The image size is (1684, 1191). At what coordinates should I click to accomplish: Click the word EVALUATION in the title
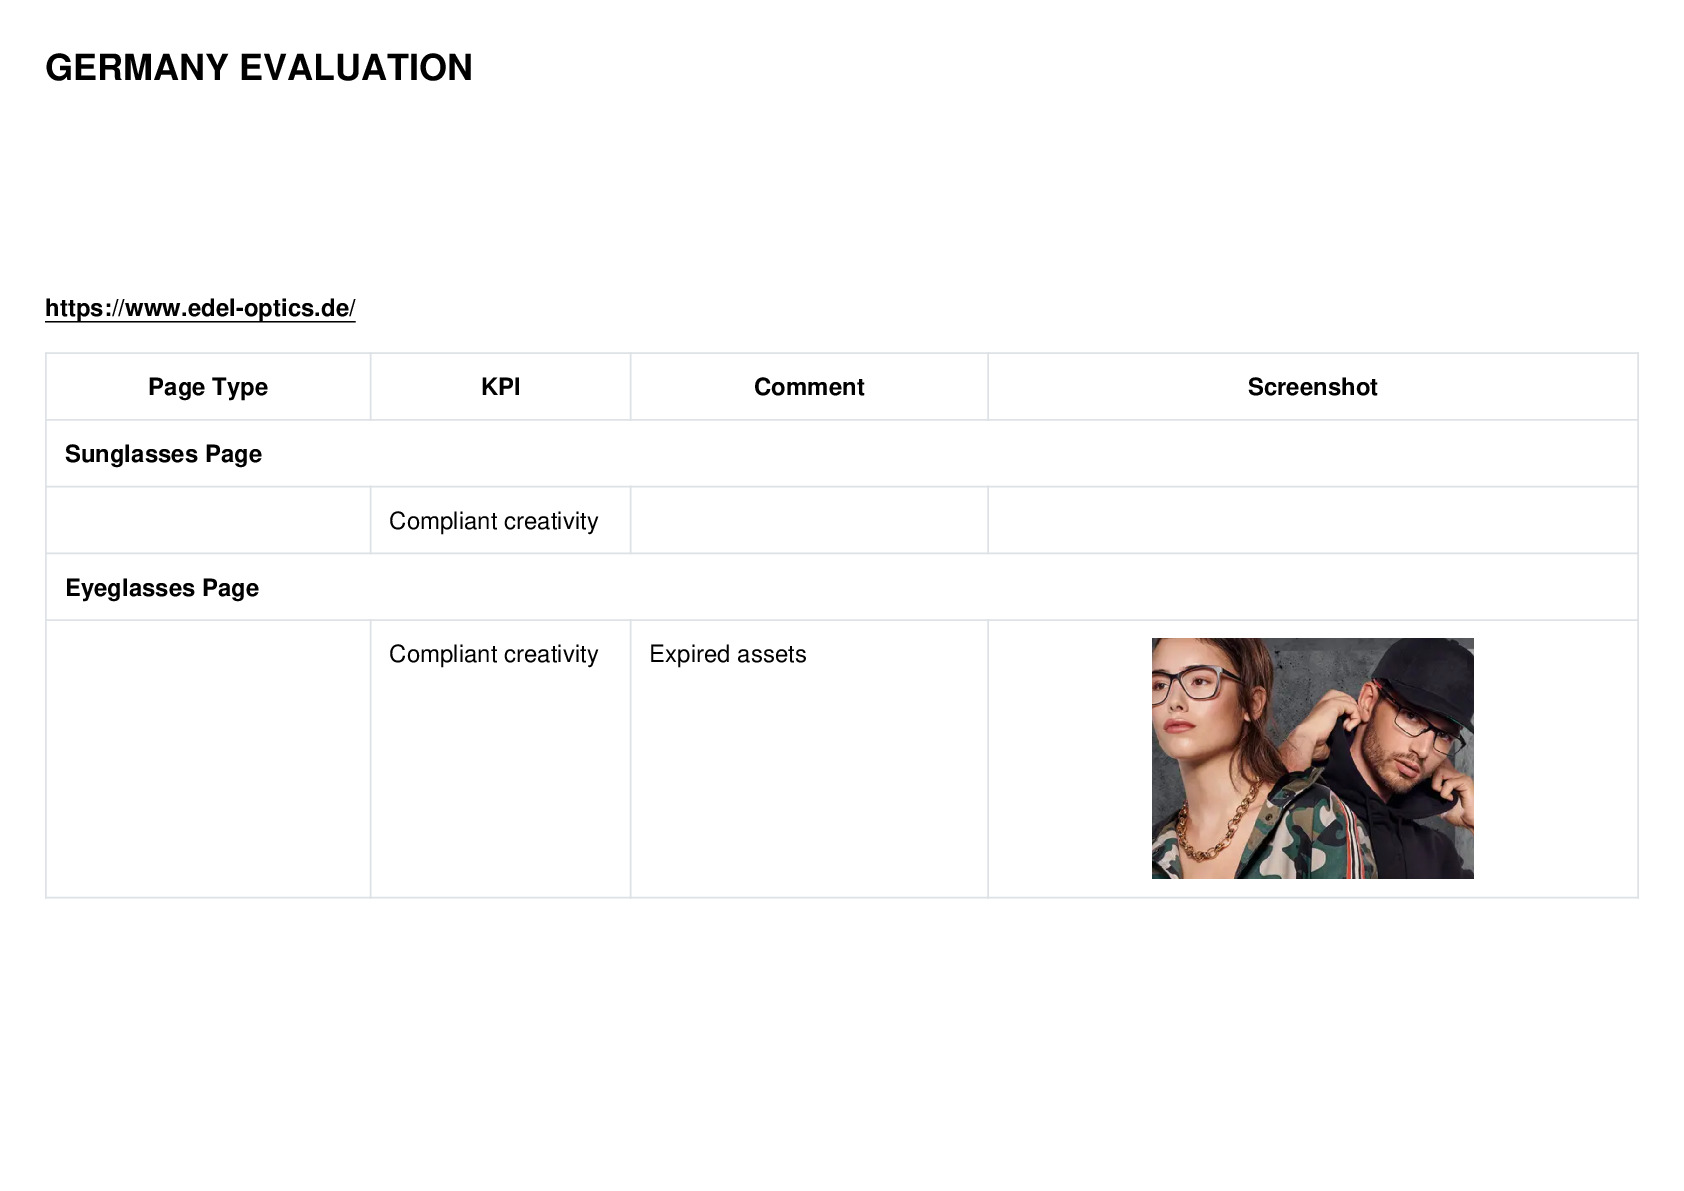click(356, 68)
